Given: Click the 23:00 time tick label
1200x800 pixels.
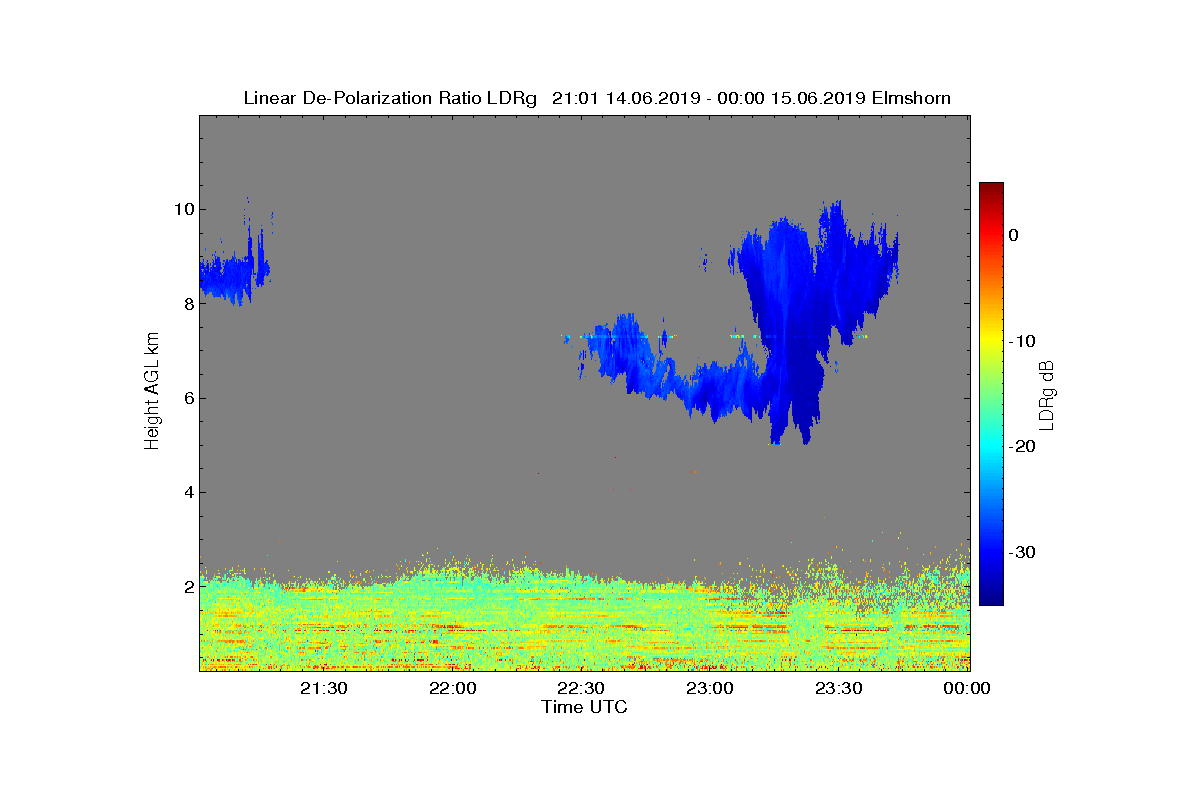Looking at the screenshot, I should coord(710,688).
